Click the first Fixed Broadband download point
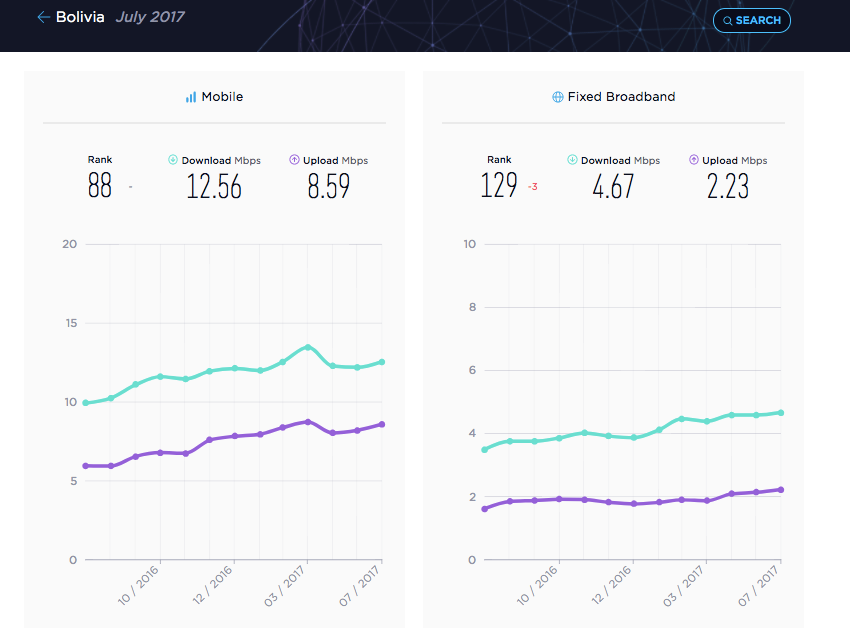850x630 pixels. pos(485,449)
